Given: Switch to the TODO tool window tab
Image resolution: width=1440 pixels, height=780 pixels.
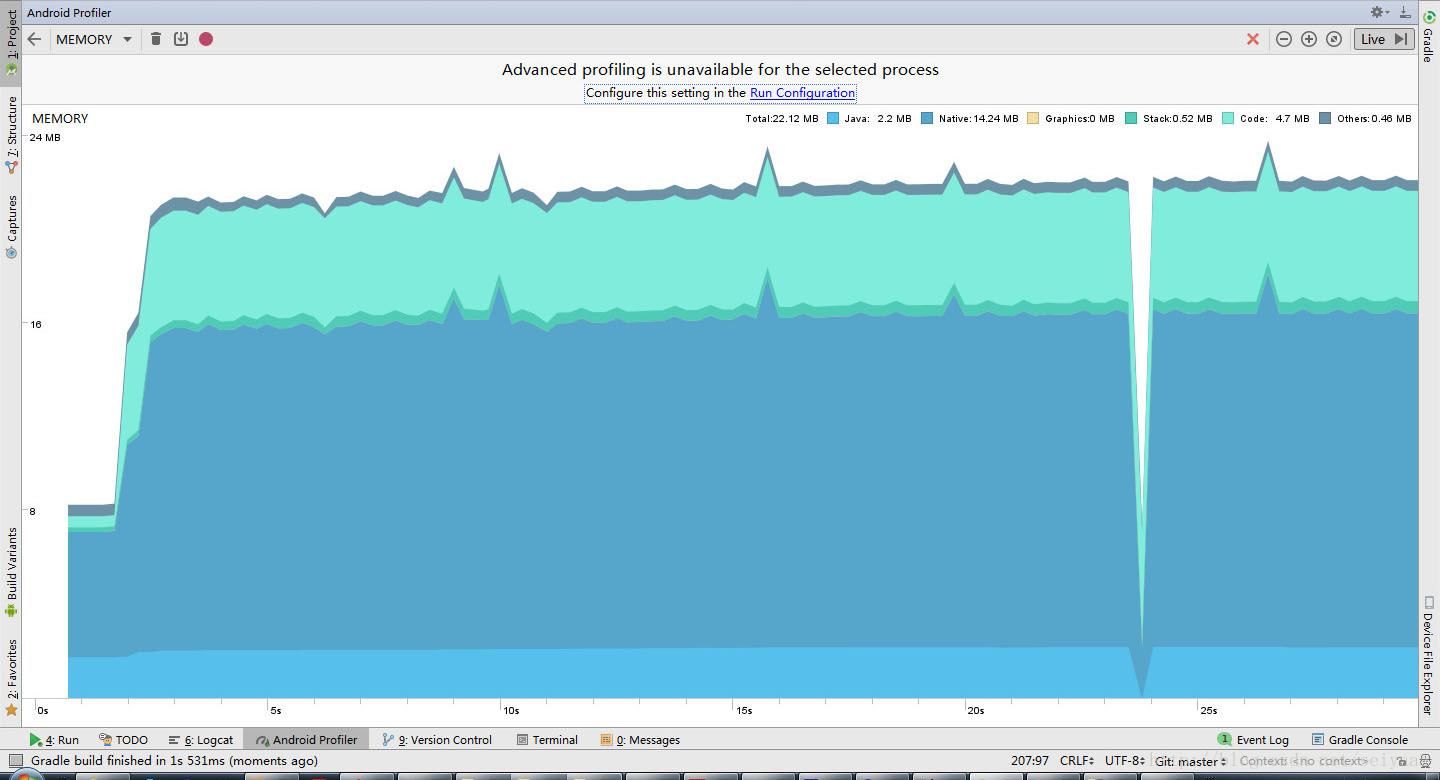Looking at the screenshot, I should coord(123,740).
